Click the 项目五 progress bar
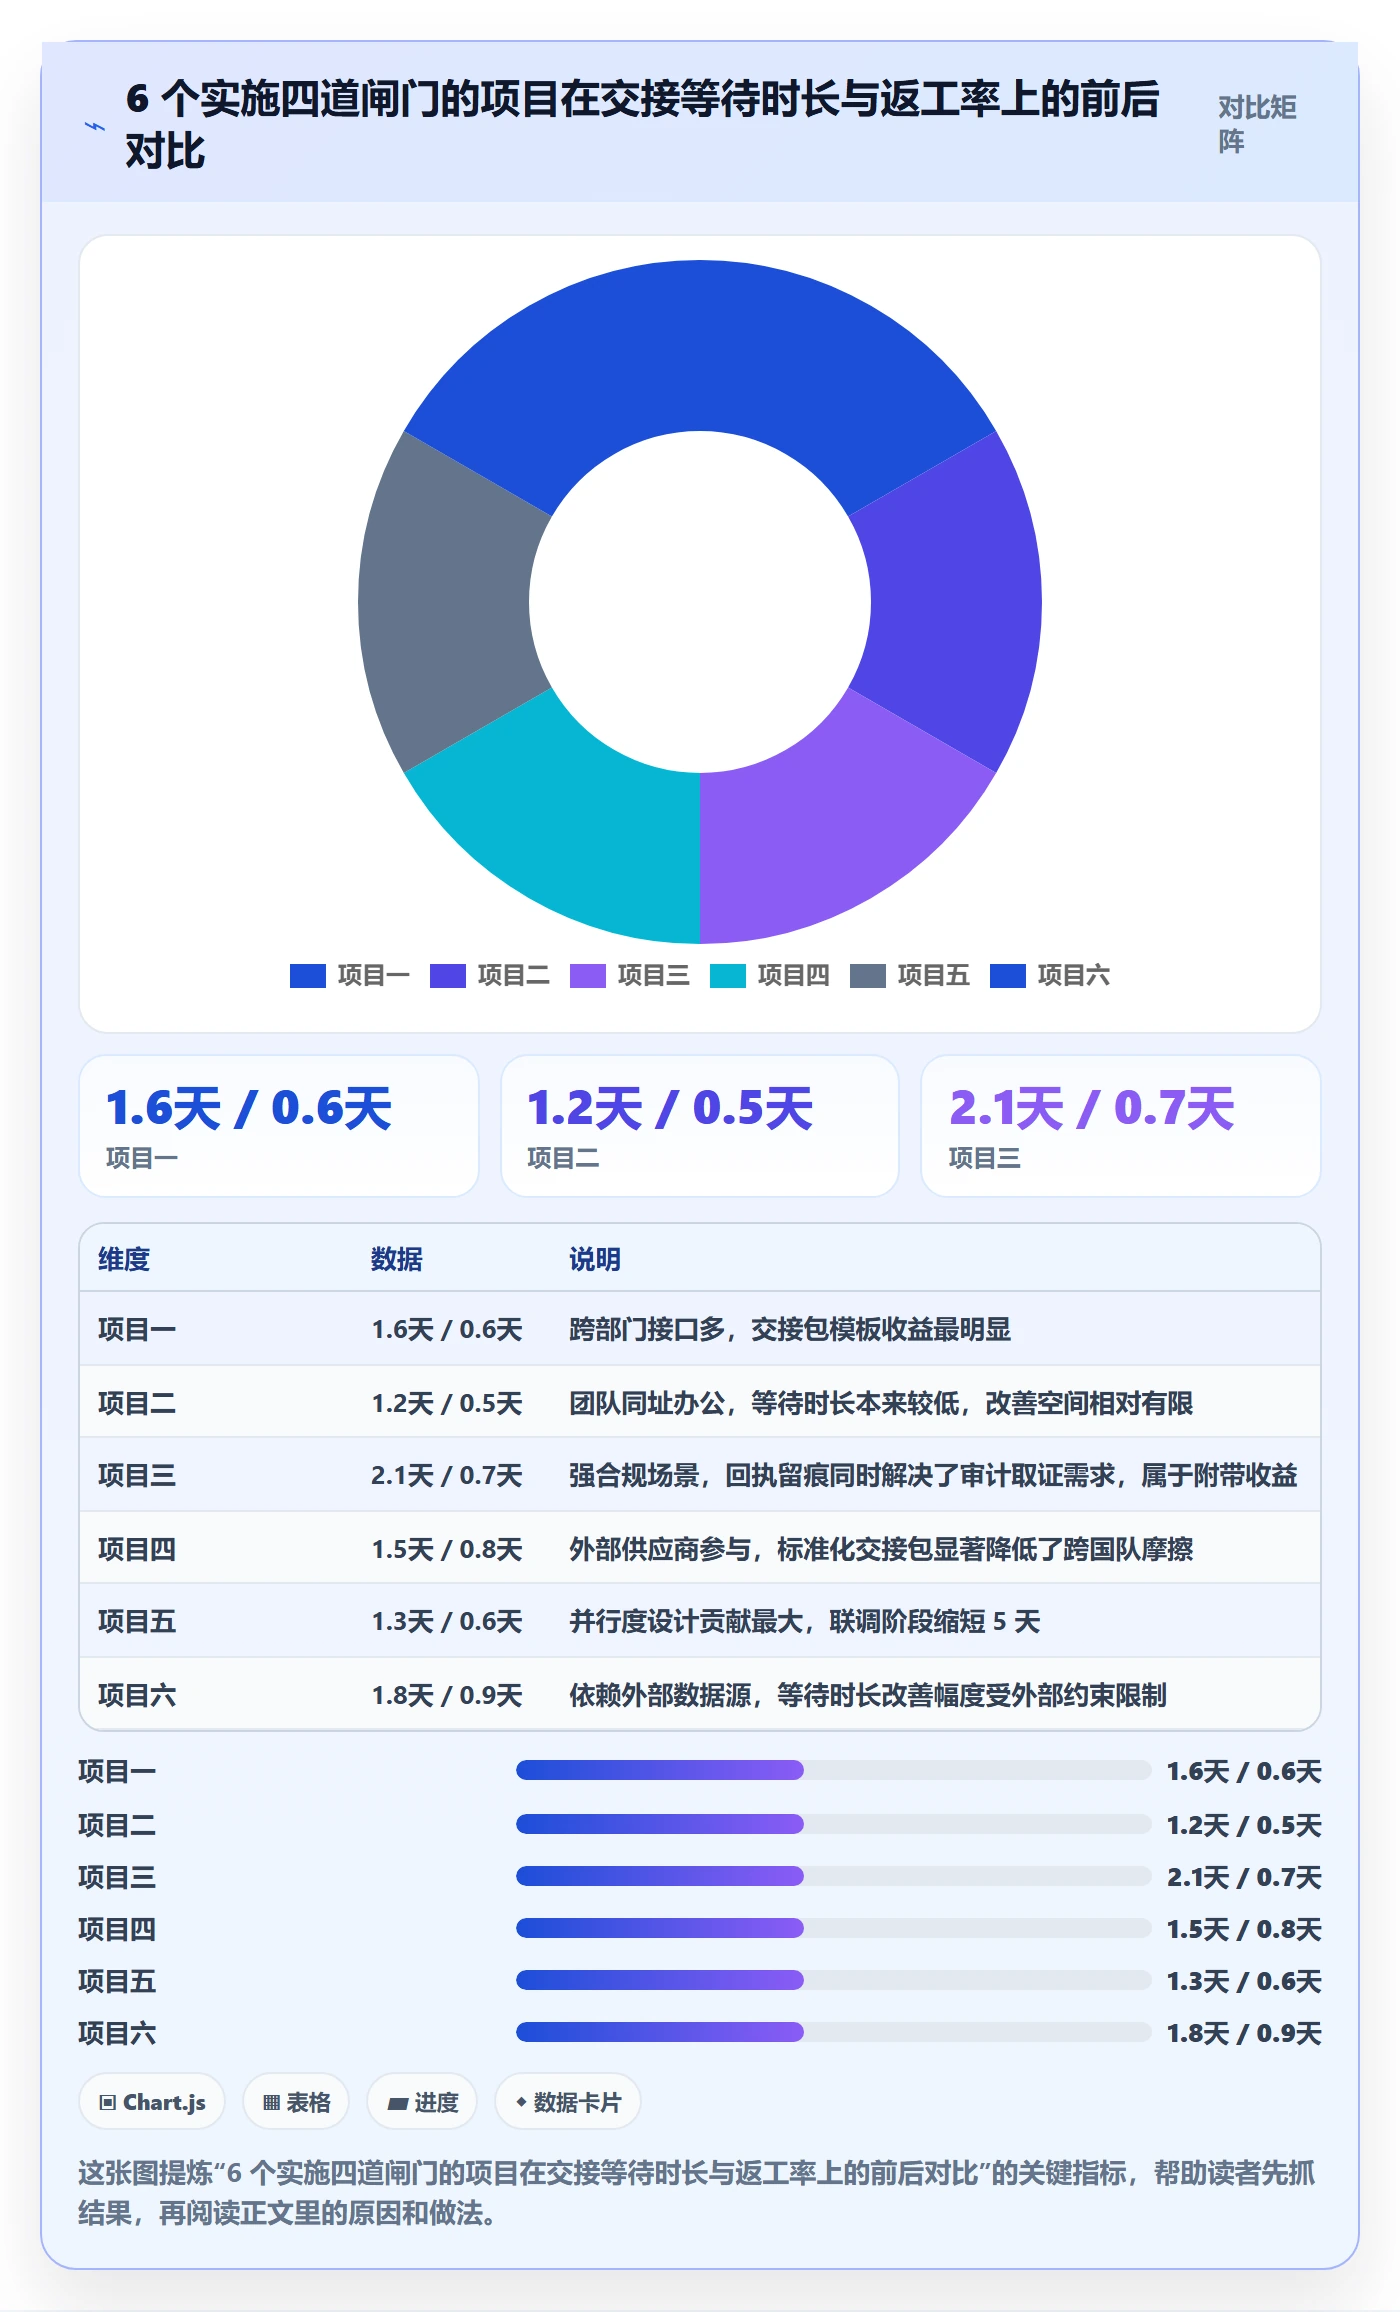Image resolution: width=1400 pixels, height=2312 pixels. click(833, 1980)
